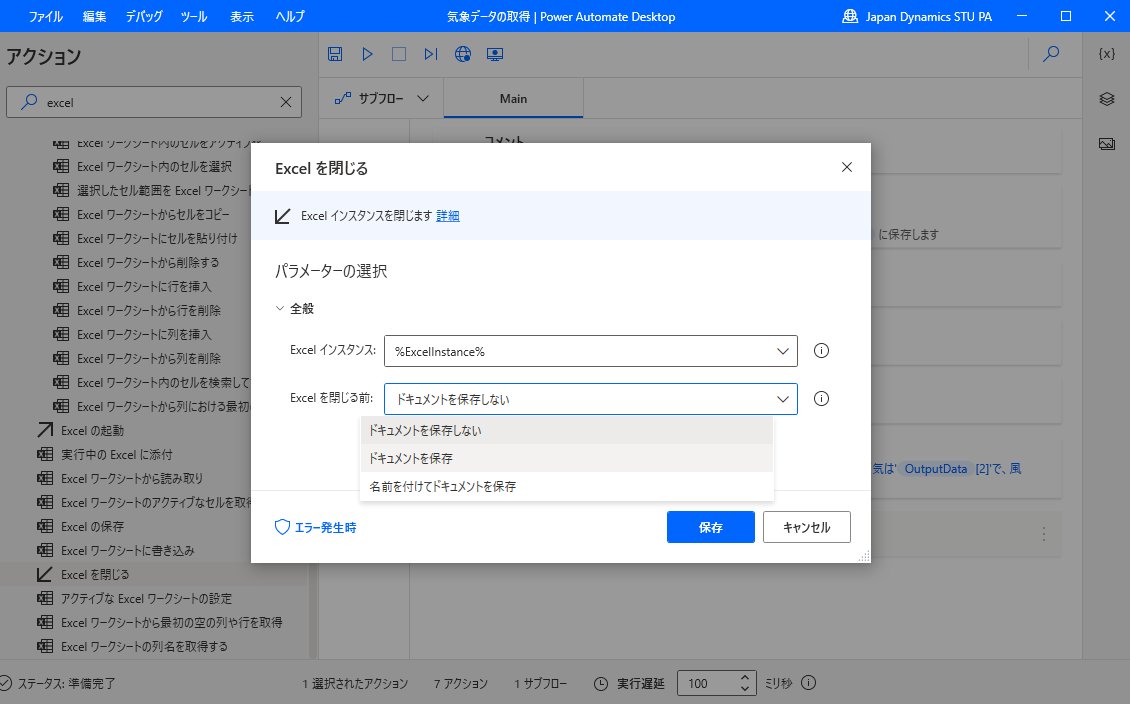
Task: Clear the excel search text with X
Action: click(x=286, y=102)
